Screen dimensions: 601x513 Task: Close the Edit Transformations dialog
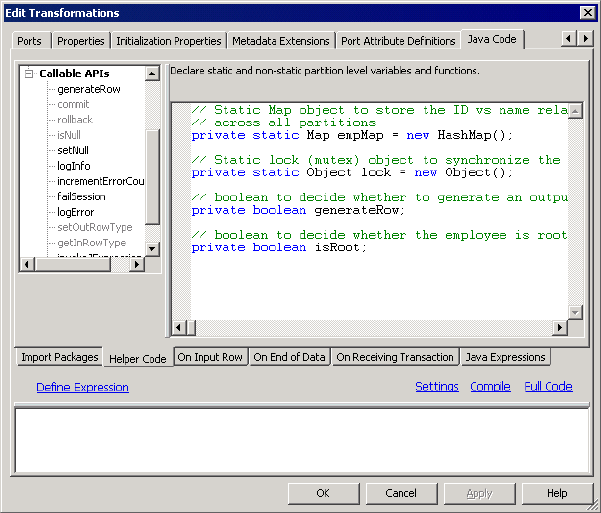pyautogui.click(x=587, y=13)
